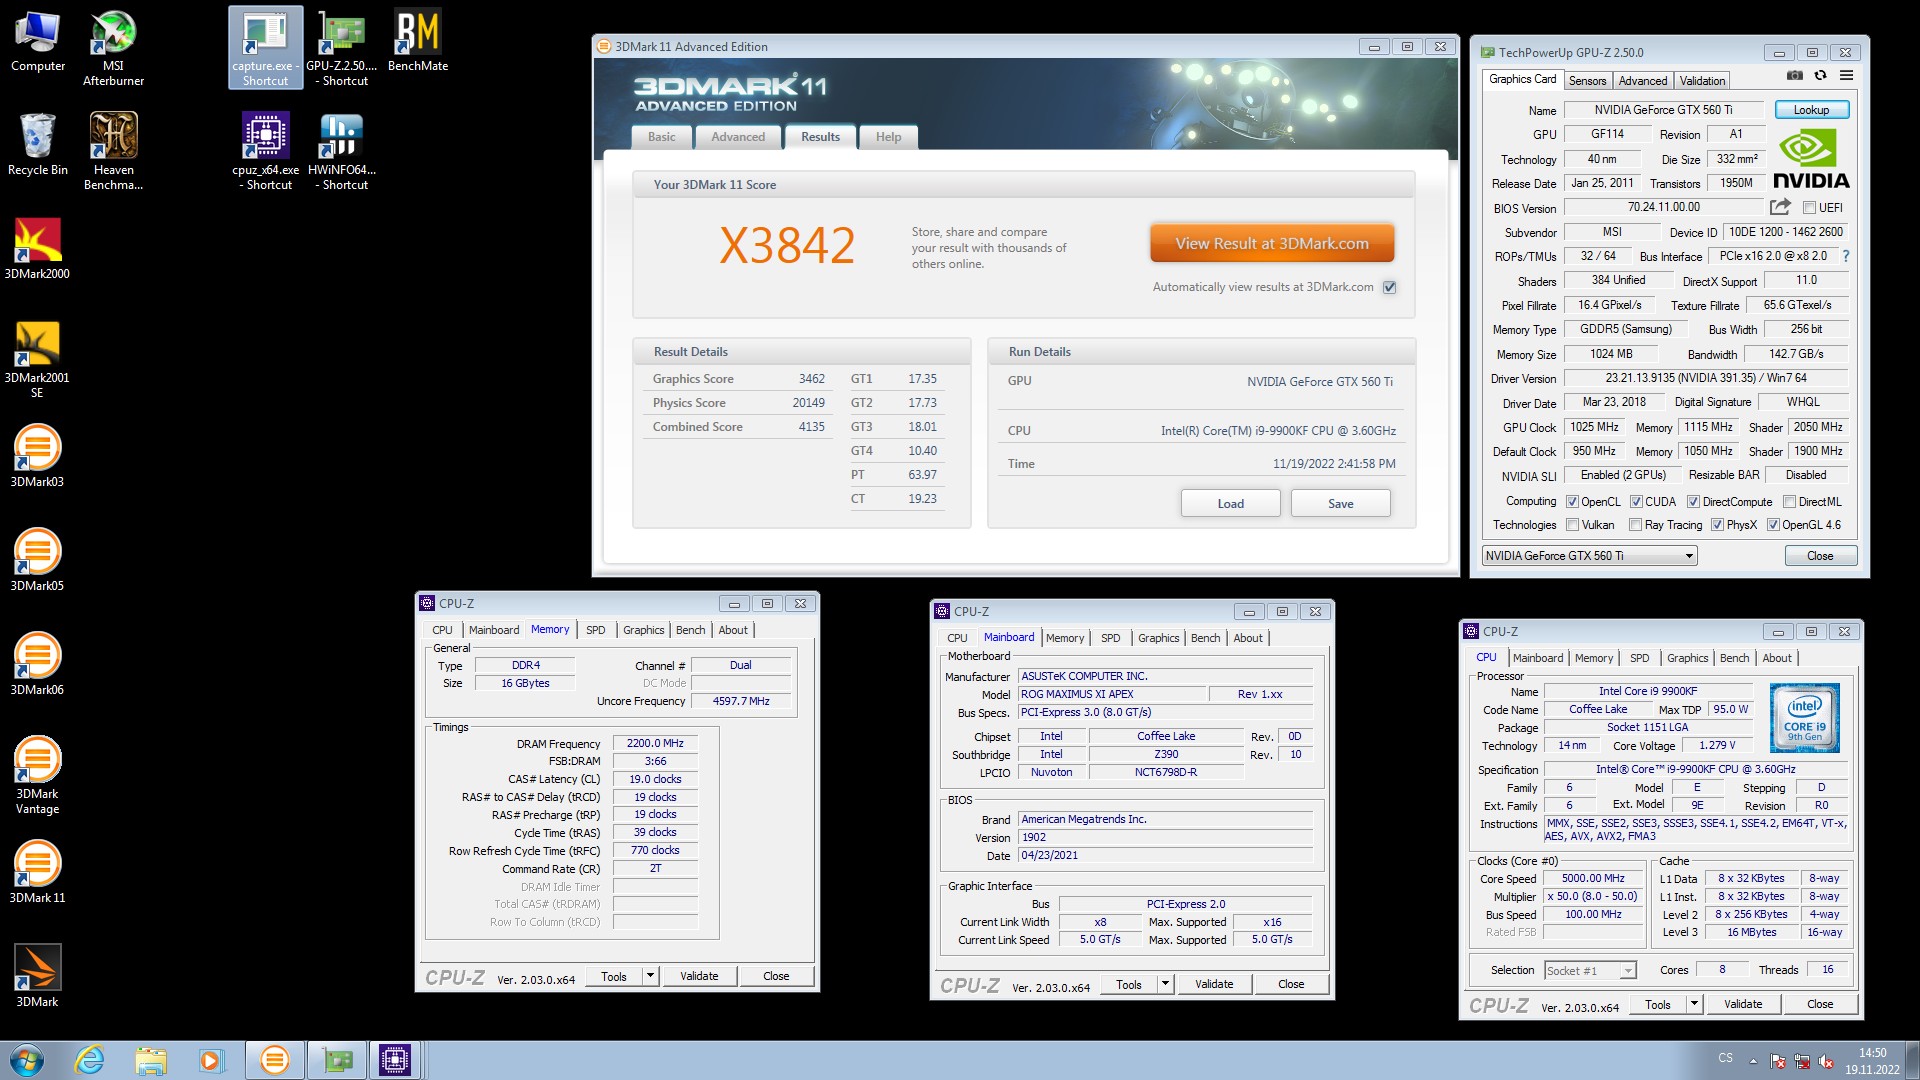Toggle automatically view results at 3DMark.com
The height and width of the screenshot is (1080, 1920).
[1389, 287]
